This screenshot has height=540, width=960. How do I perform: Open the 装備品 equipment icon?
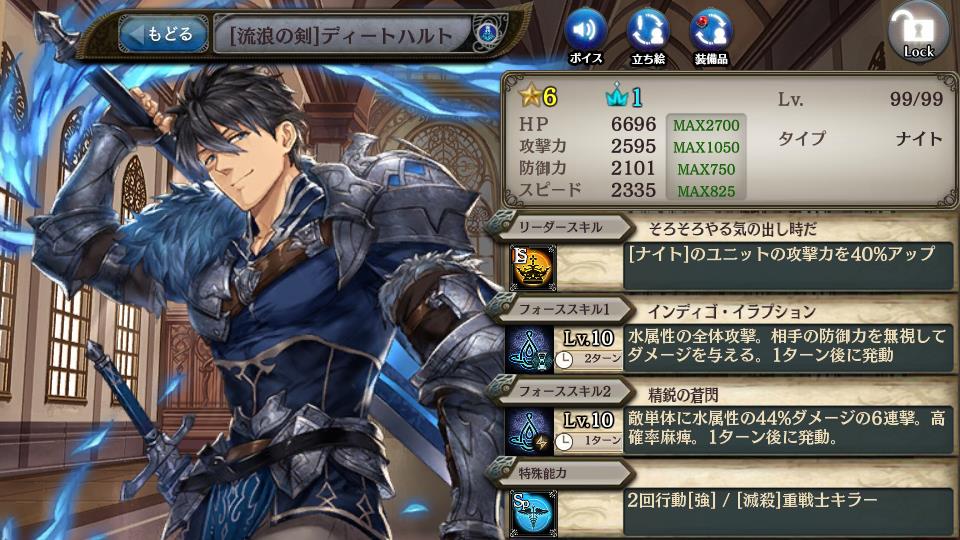coord(710,36)
